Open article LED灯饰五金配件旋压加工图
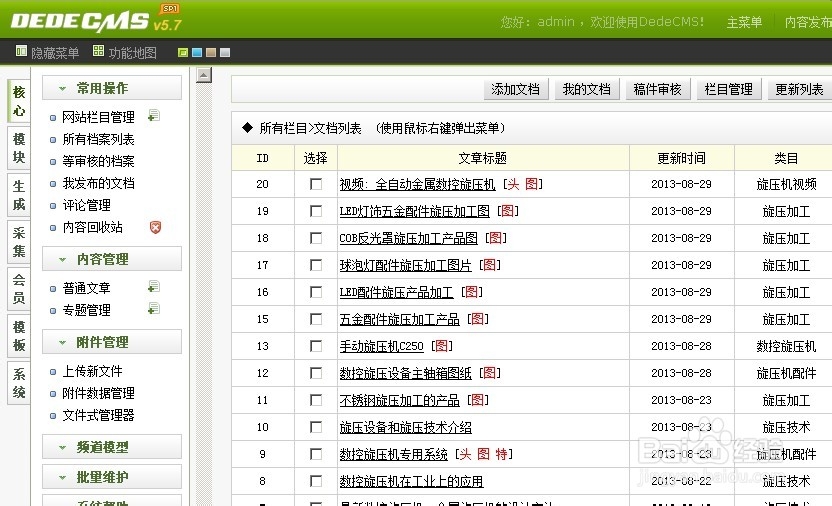The width and height of the screenshot is (832, 506). click(414, 211)
